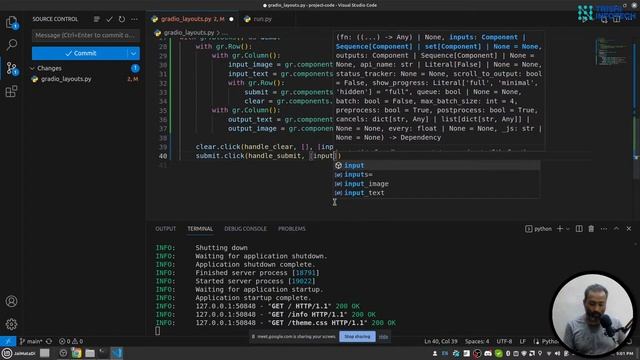Viewport: 640px width, 360px height.
Task: Click the blue Commit button
Action: point(80,53)
